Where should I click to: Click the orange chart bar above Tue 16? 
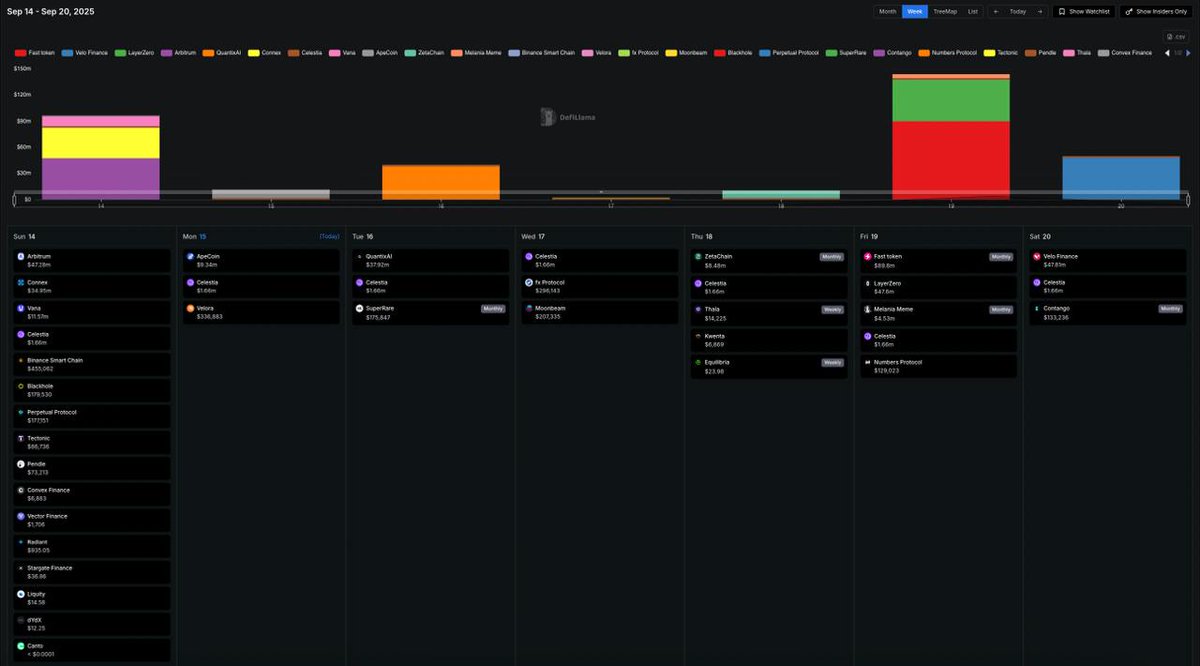point(440,178)
